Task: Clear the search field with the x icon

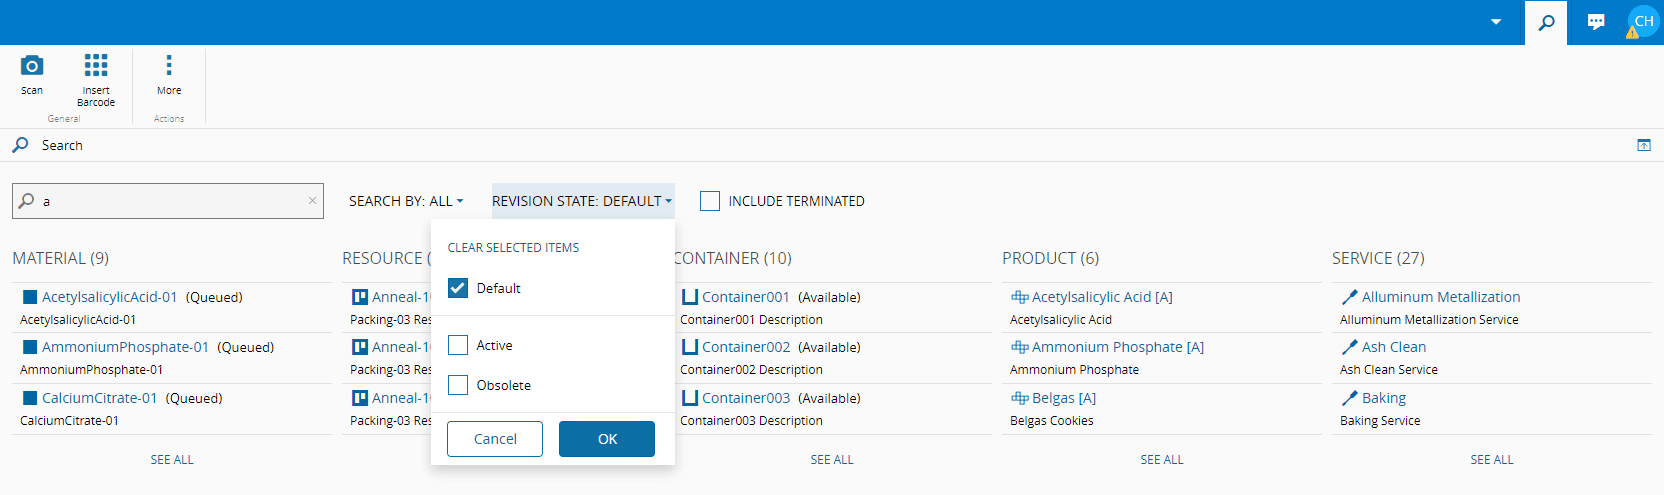Action: tap(312, 201)
